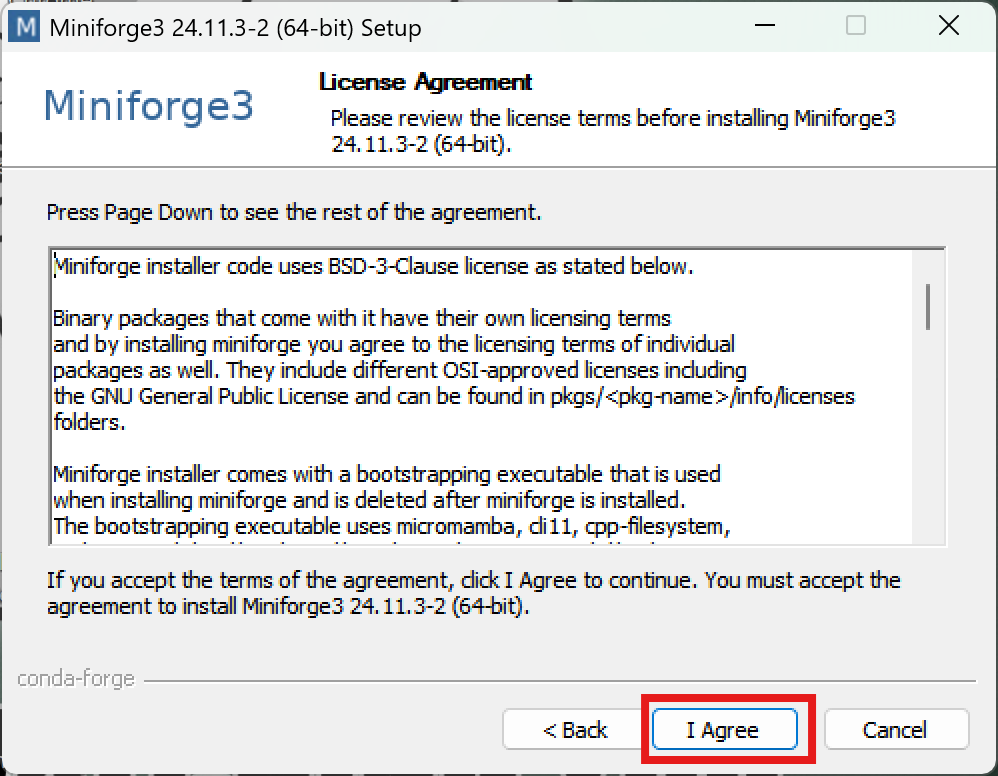998x776 pixels.
Task: Click the license text scrollbar thumb
Action: point(929,306)
